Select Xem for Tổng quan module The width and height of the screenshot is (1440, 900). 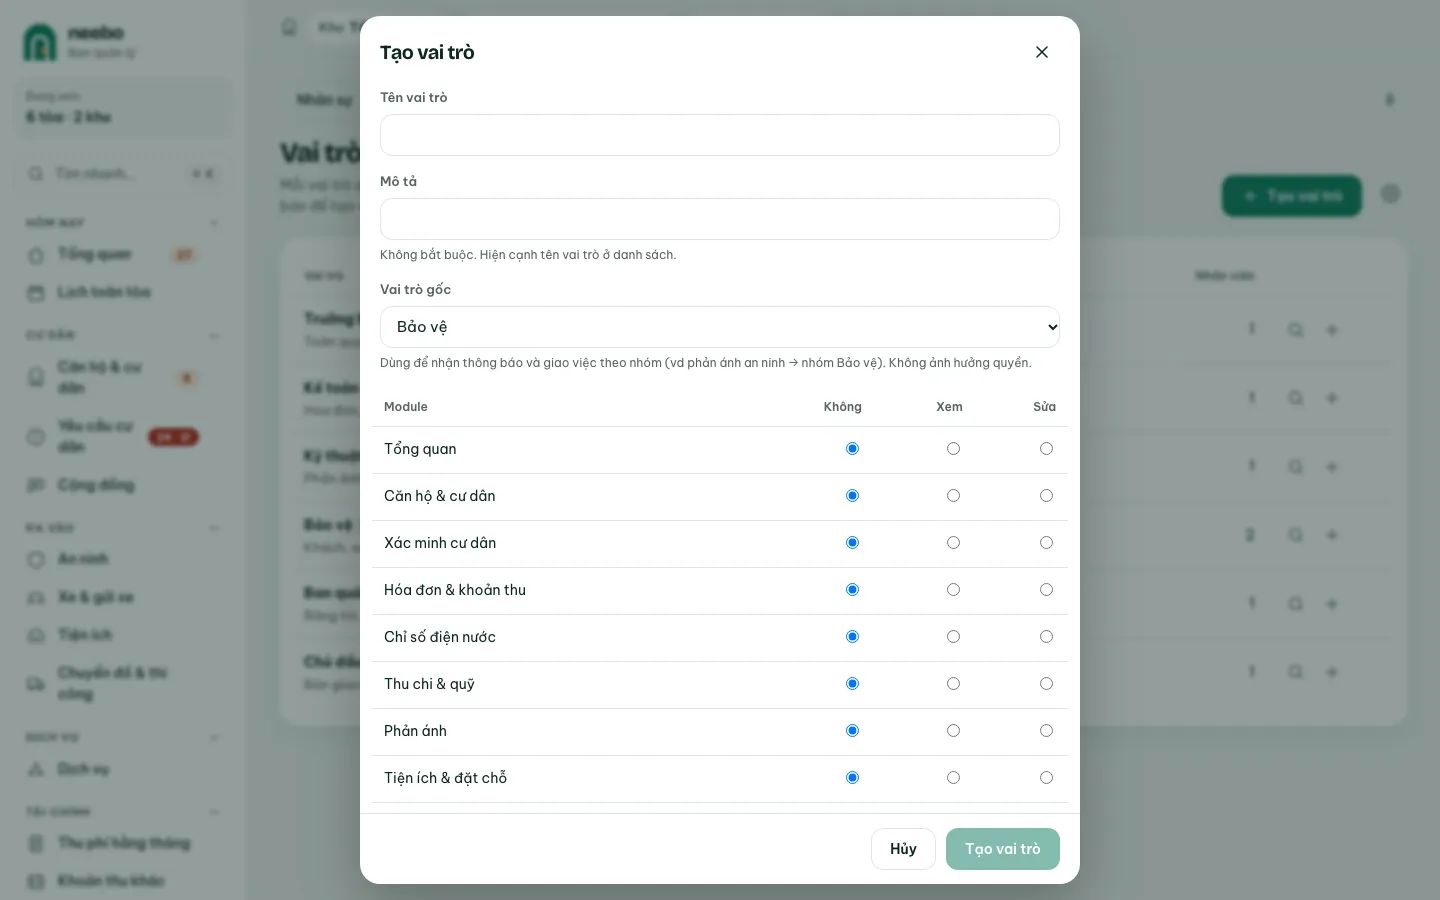tap(953, 449)
